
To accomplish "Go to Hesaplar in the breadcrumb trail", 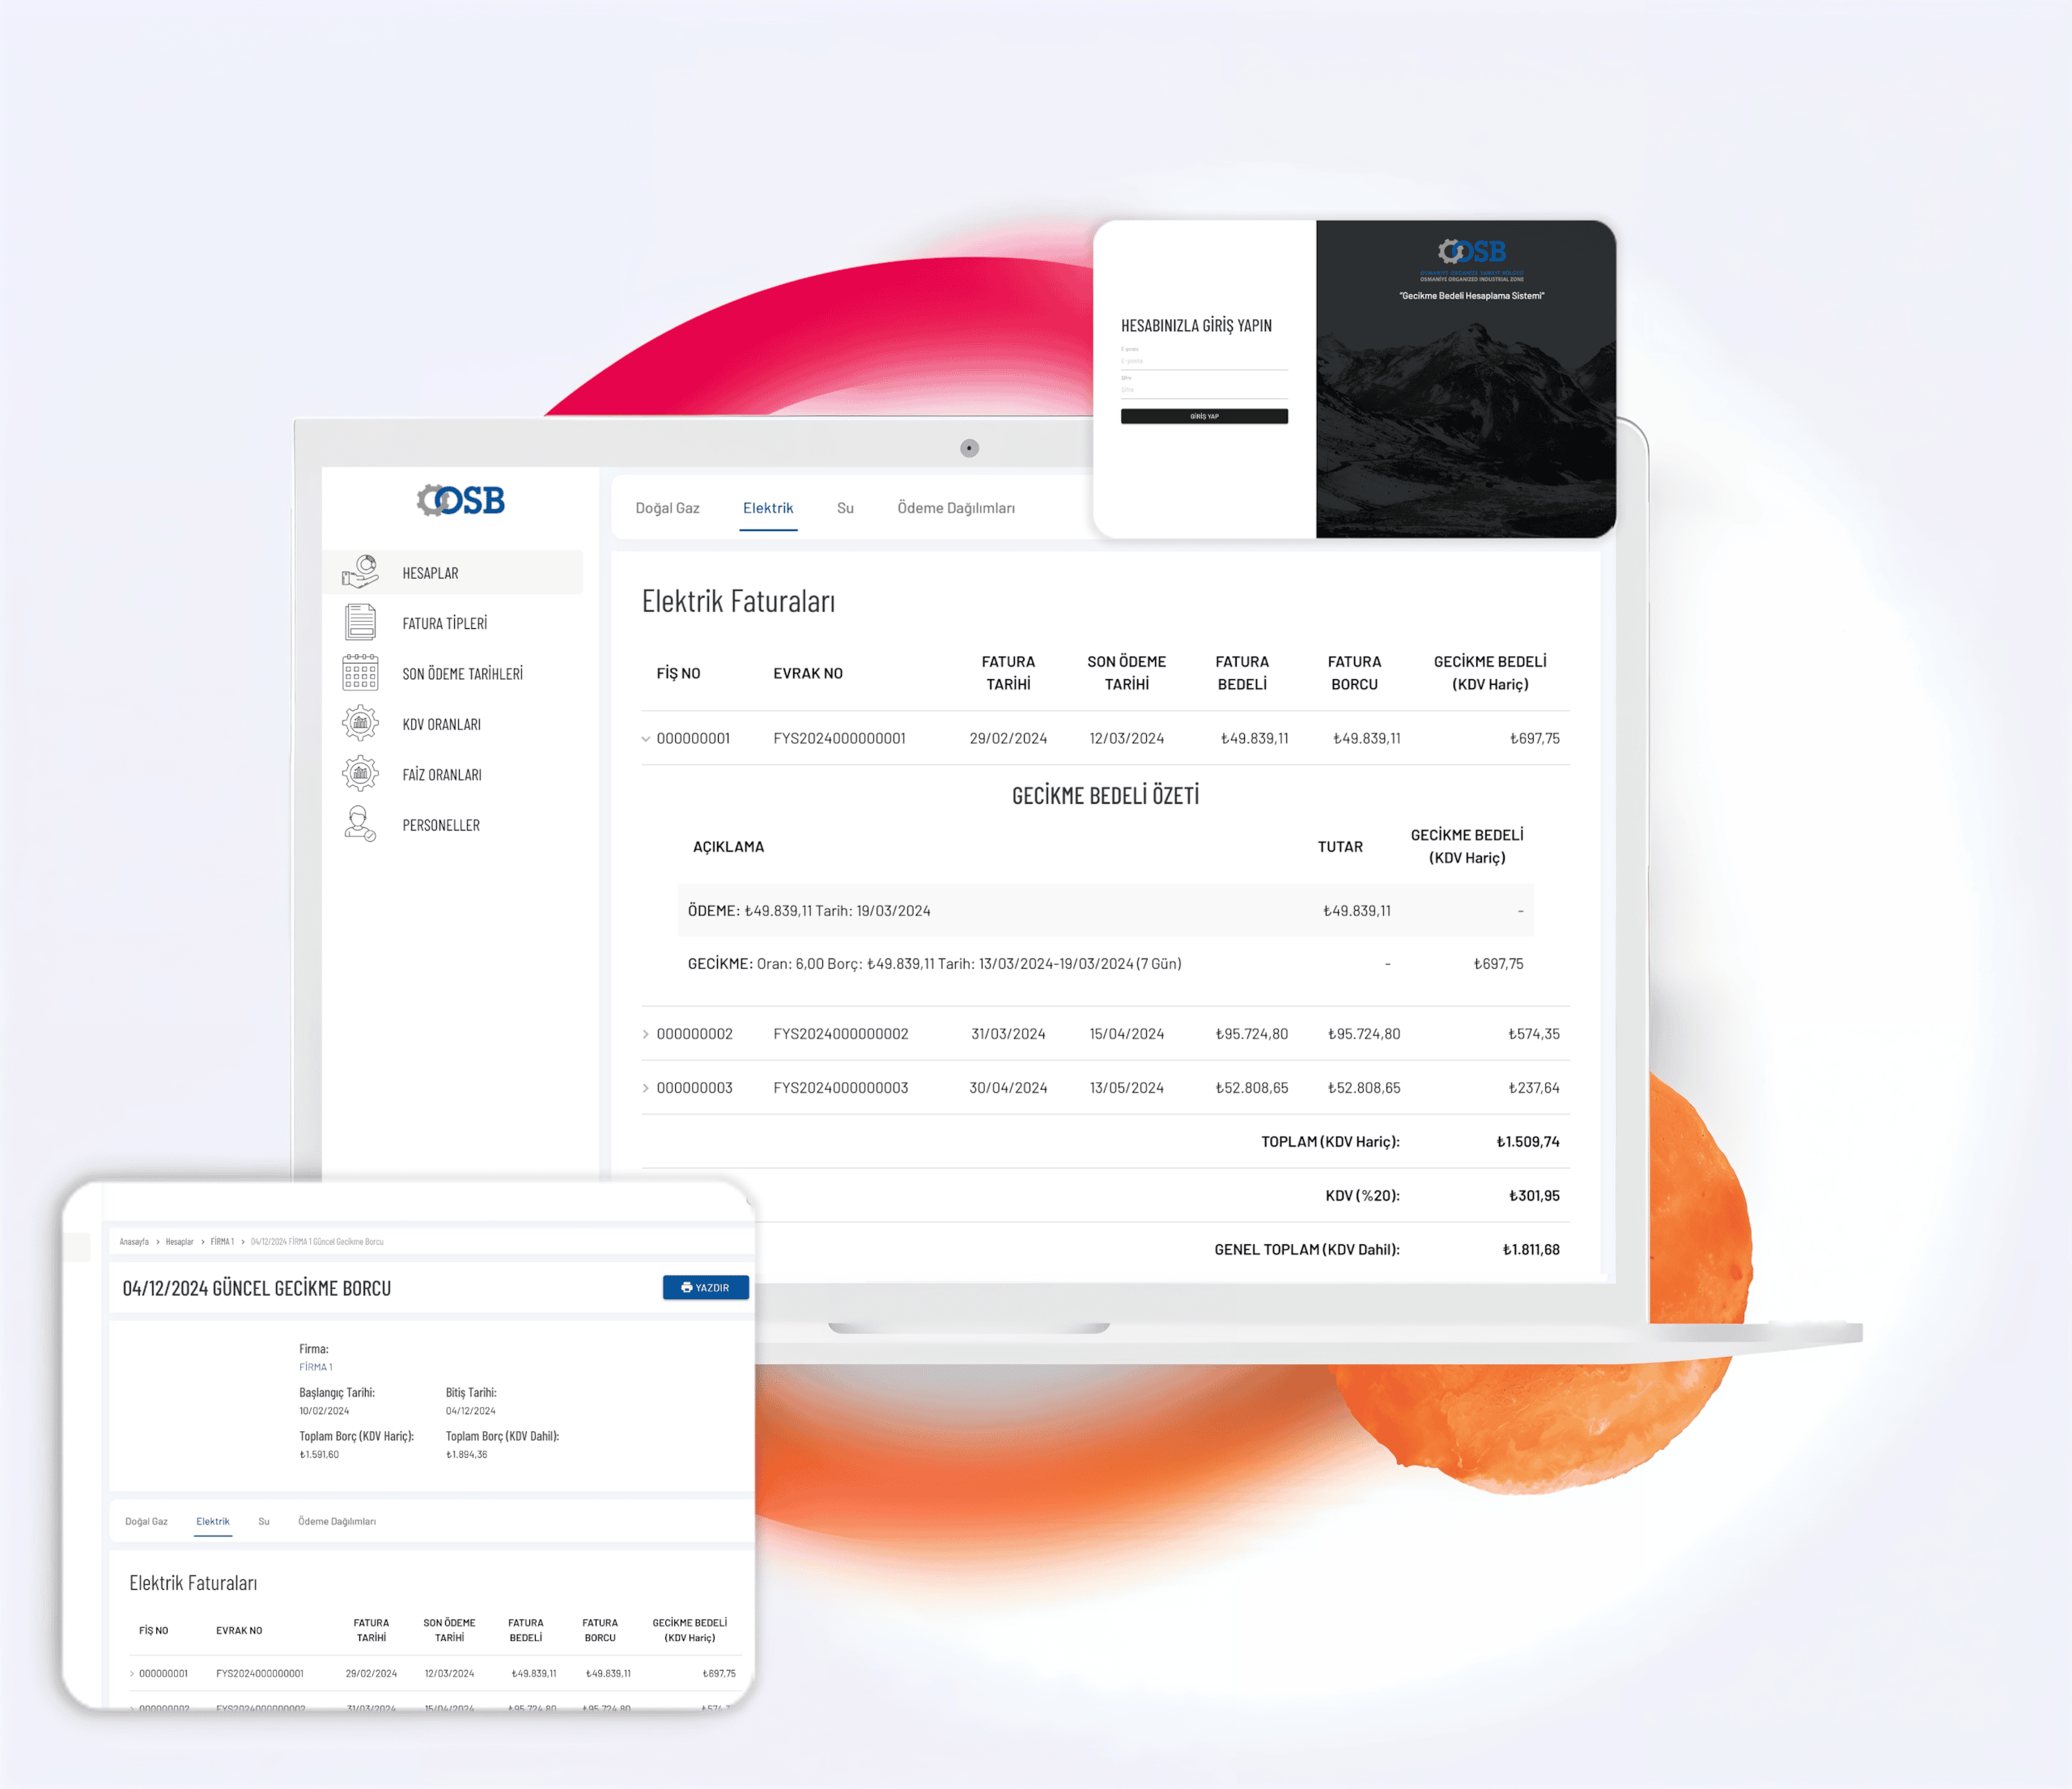I will pyautogui.click(x=179, y=1242).
